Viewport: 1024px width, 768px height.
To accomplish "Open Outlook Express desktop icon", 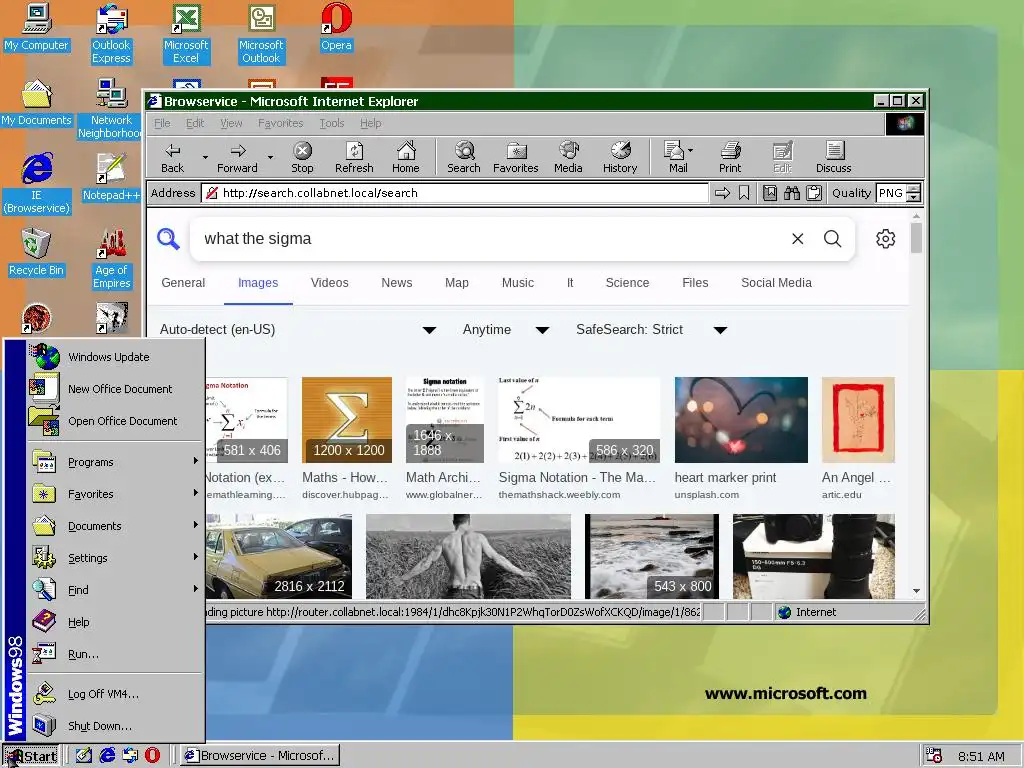I will [x=111, y=33].
